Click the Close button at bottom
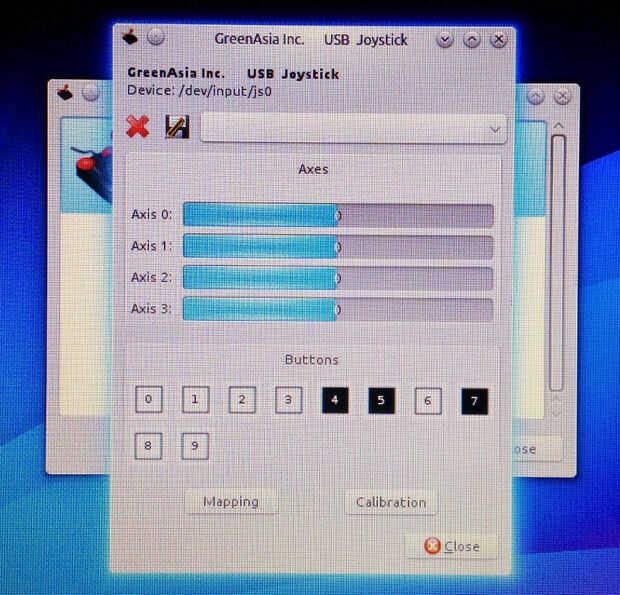This screenshot has height=595, width=620. coord(452,546)
